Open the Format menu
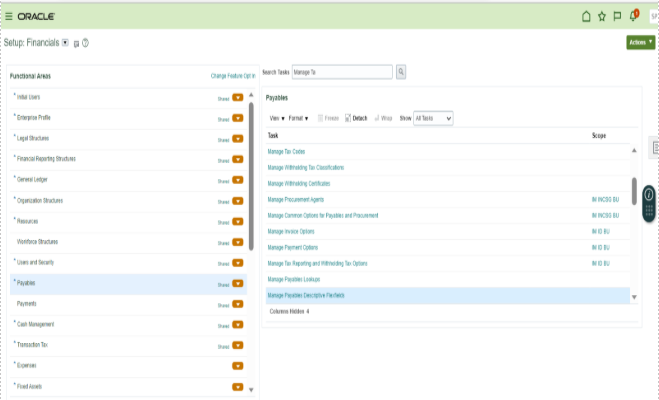Screen dimensions: 659x400 tap(298, 118)
